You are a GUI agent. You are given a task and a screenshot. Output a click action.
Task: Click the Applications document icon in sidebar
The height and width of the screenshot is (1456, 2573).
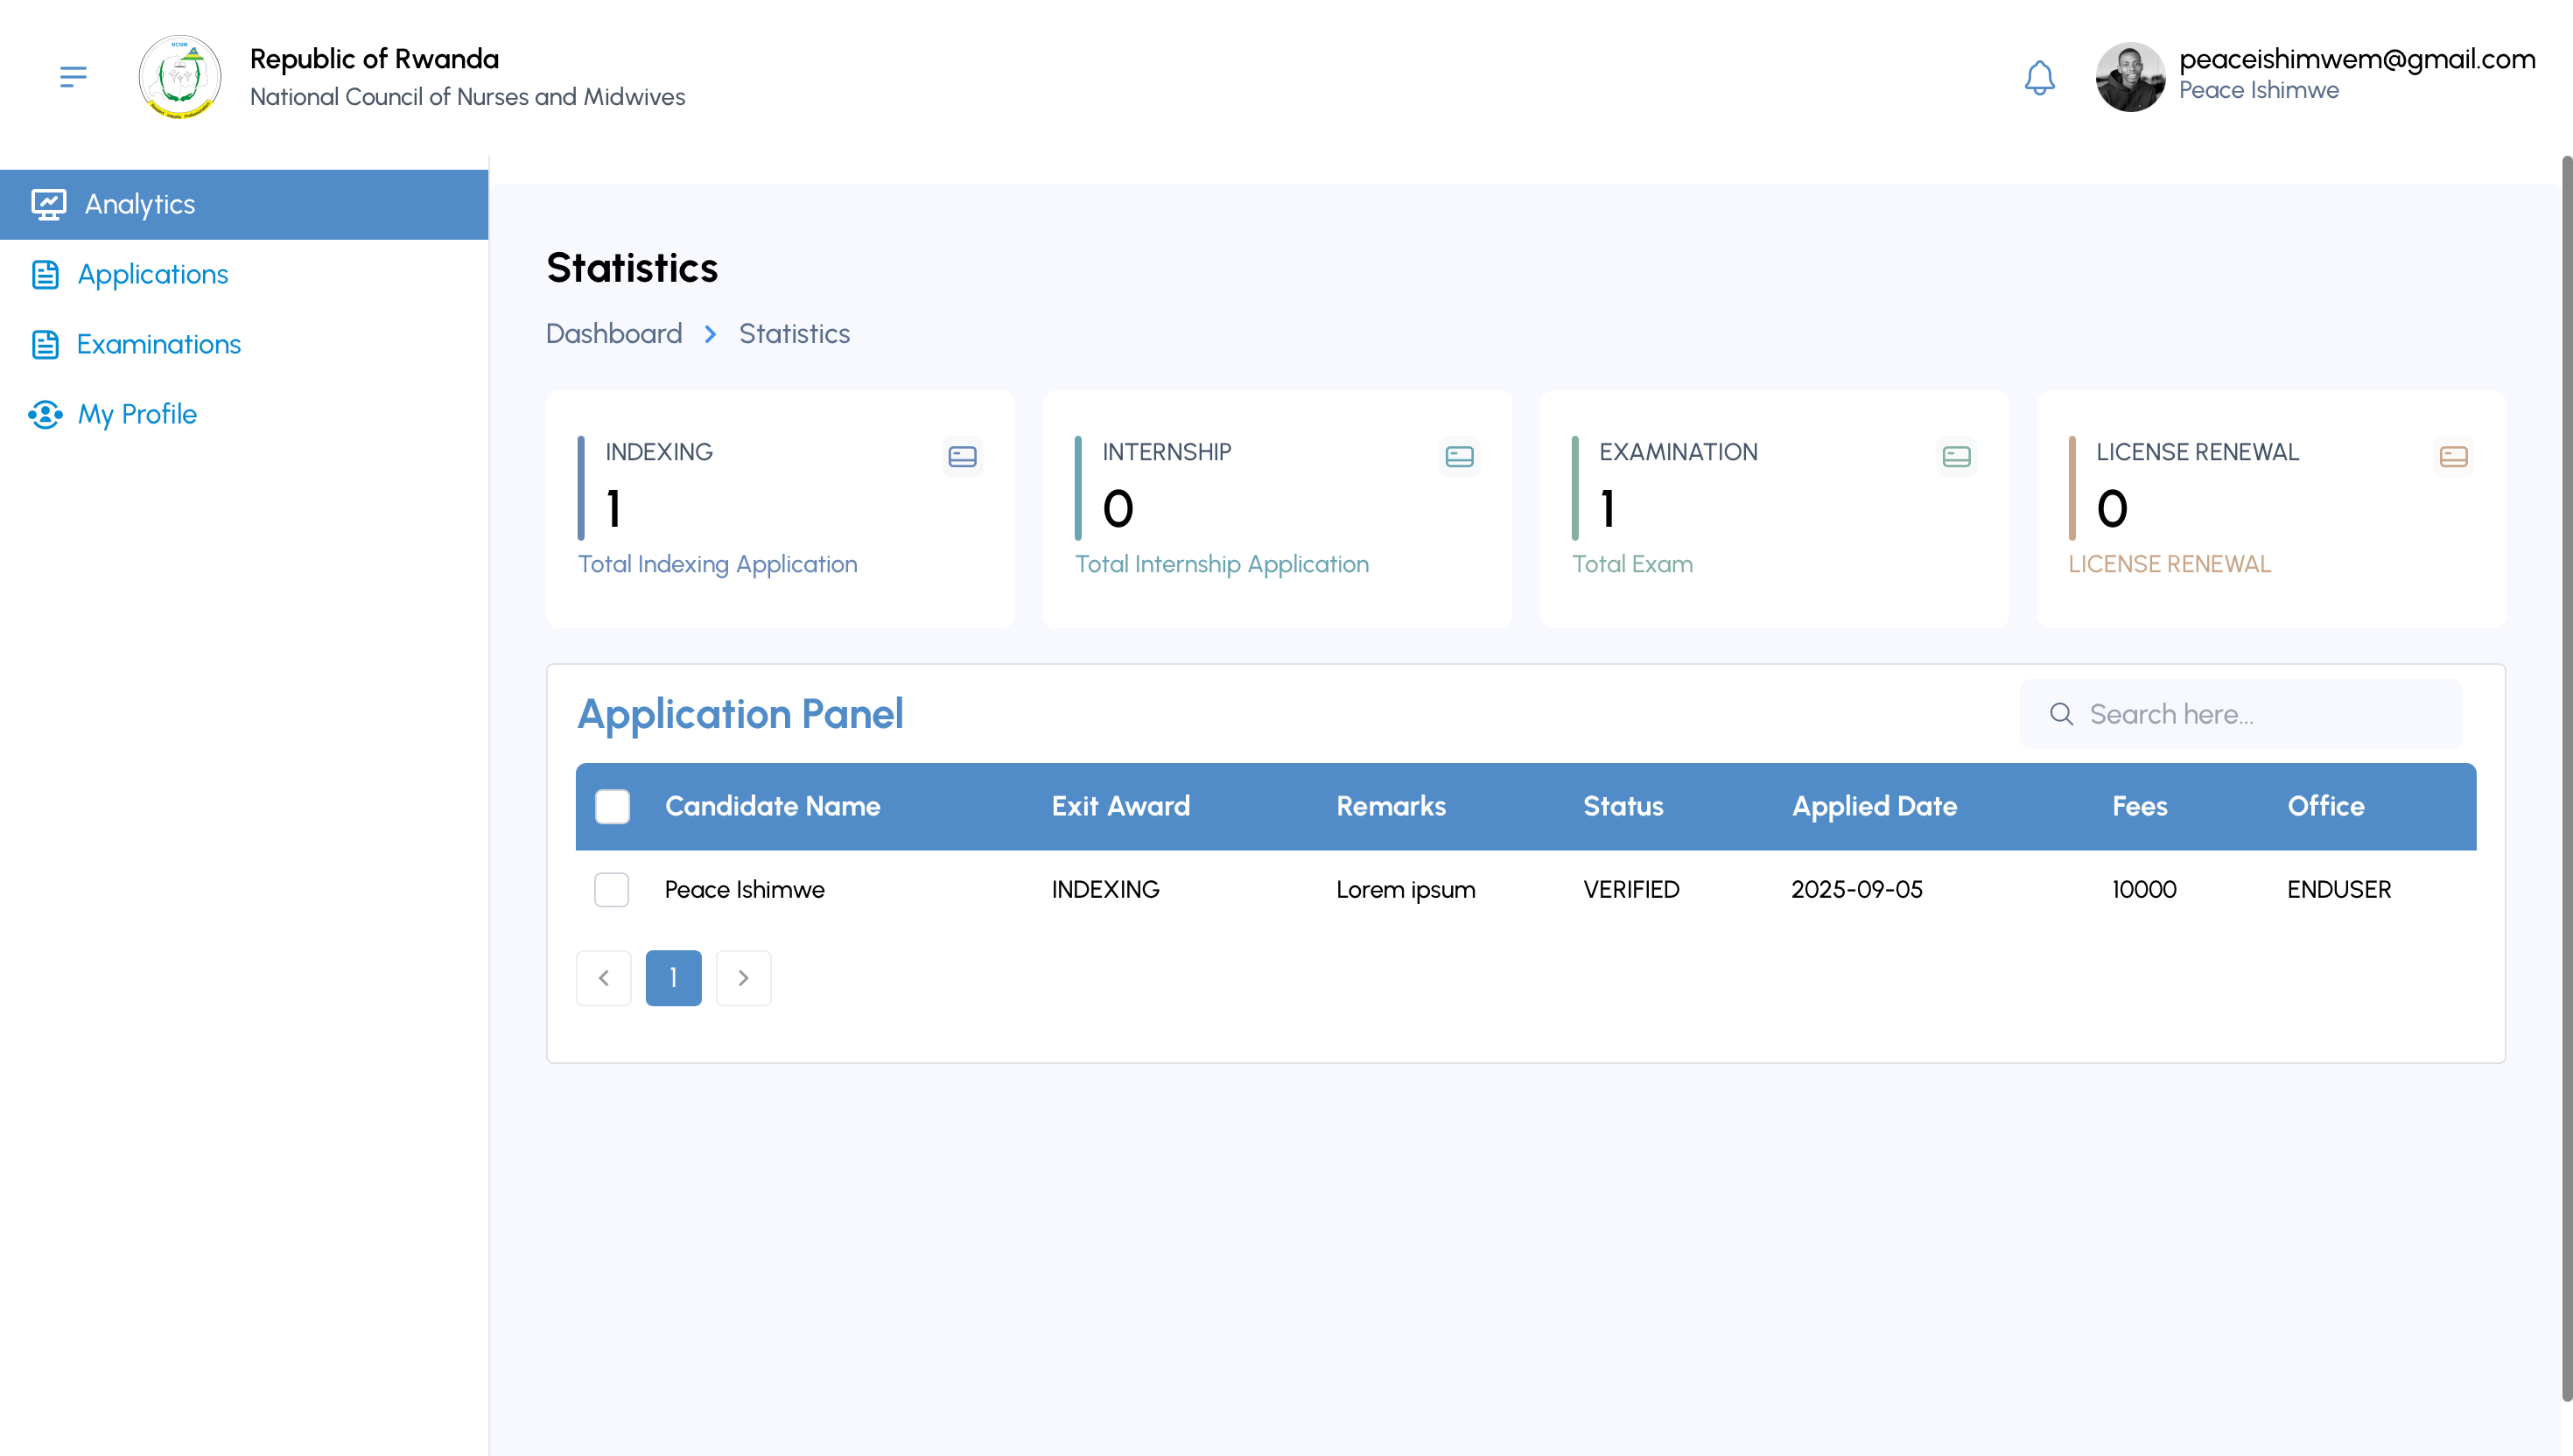45,274
